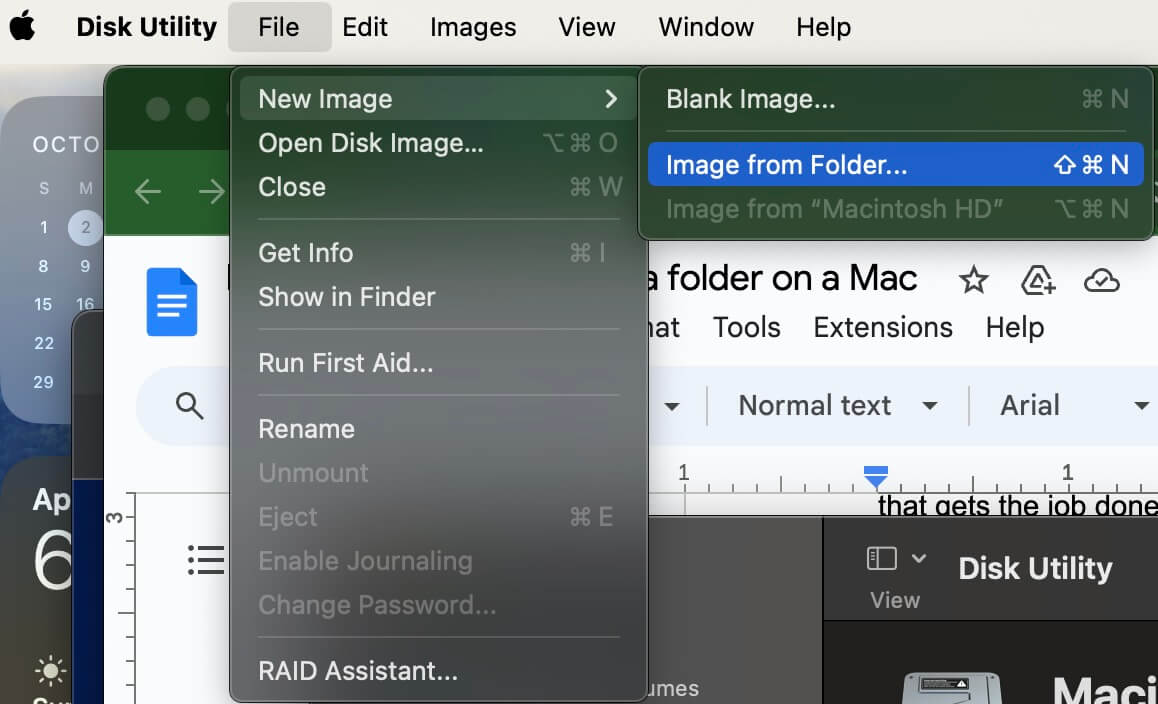The width and height of the screenshot is (1158, 704).
Task: Open the zoom dropdown arrow in Docs toolbar
Action: (672, 406)
